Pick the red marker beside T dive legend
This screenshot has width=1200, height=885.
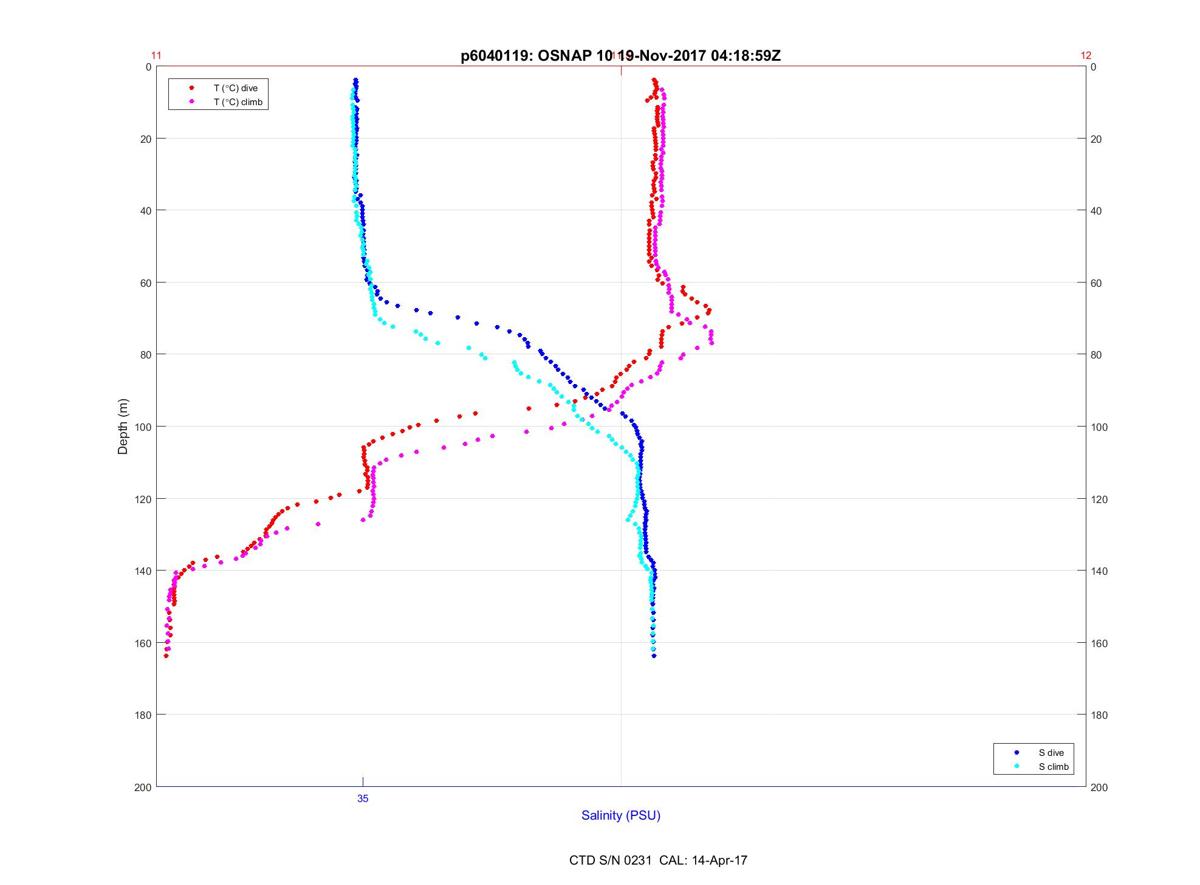point(191,88)
